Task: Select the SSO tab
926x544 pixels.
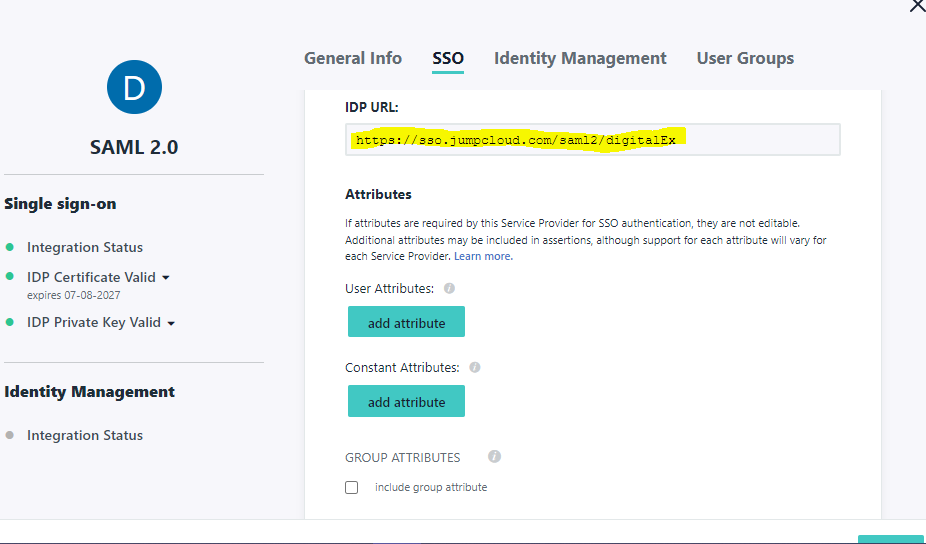Action: tap(447, 58)
